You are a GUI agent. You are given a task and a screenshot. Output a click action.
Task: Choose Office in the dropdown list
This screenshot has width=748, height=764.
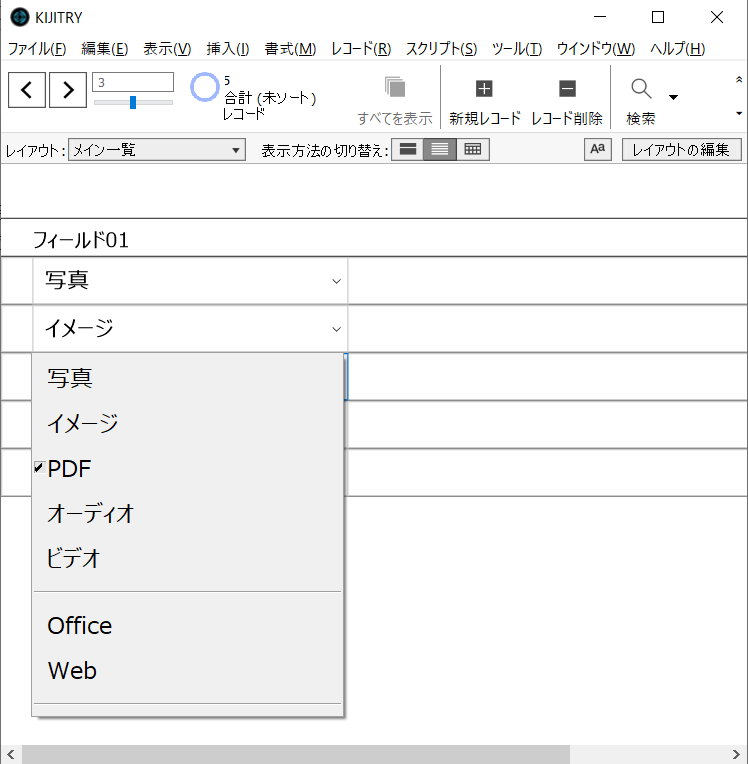coord(80,626)
